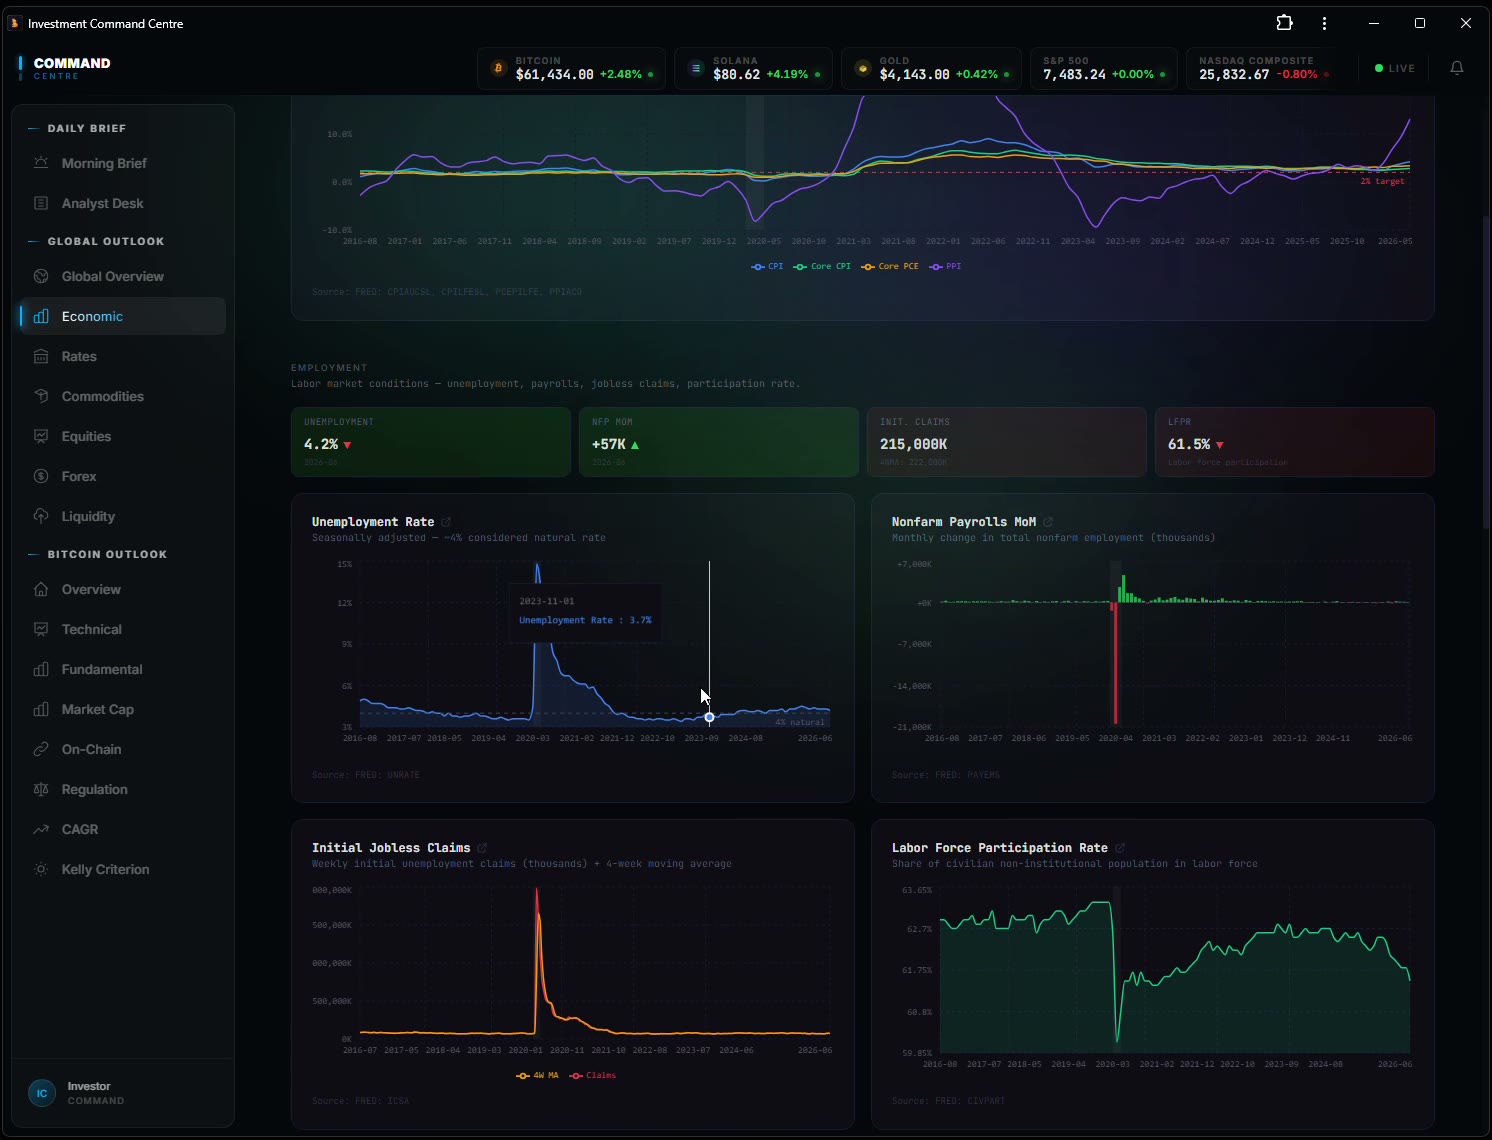Click the On-Chain link icon
1492x1140 pixels.
41,749
